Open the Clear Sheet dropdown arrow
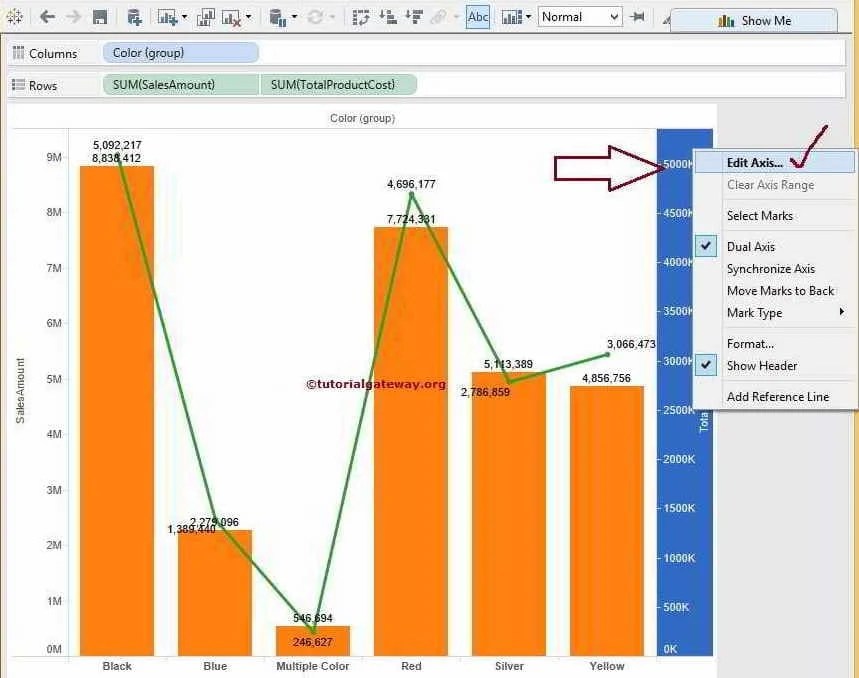The width and height of the screenshot is (859, 678). 249,17
